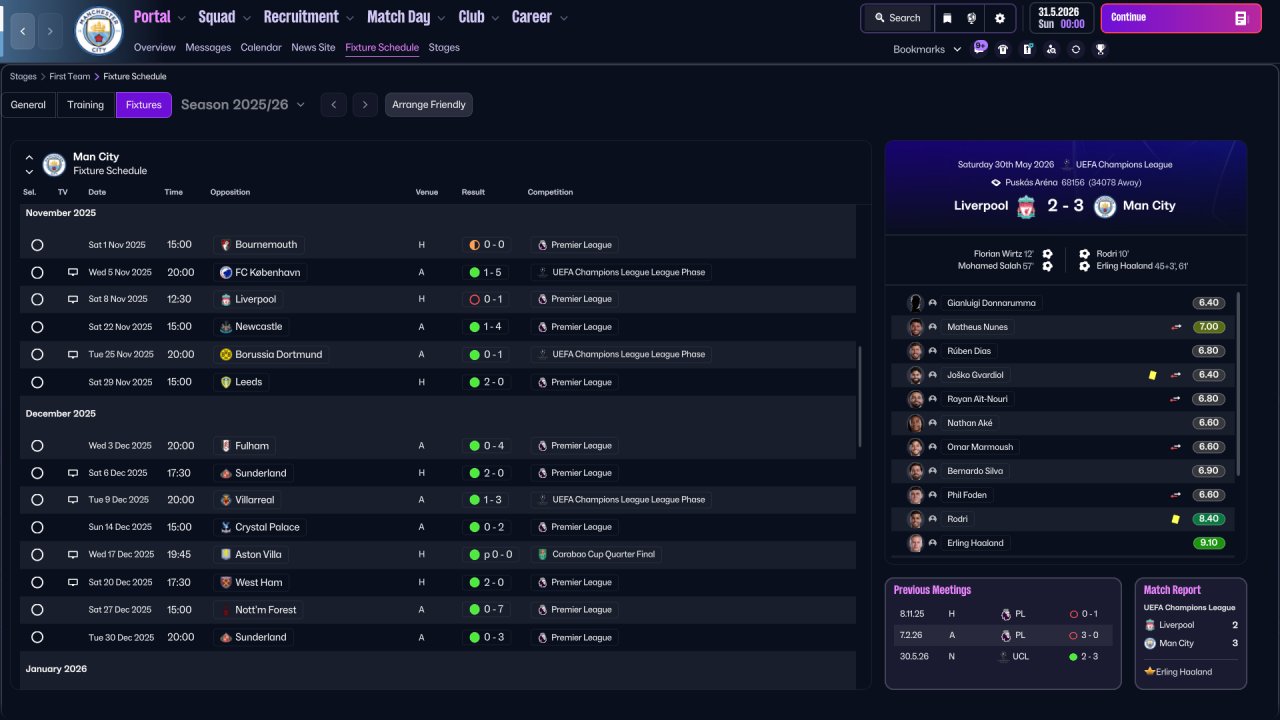
Task: Select the Nott'm Forest fixture radio button
Action: 37,610
